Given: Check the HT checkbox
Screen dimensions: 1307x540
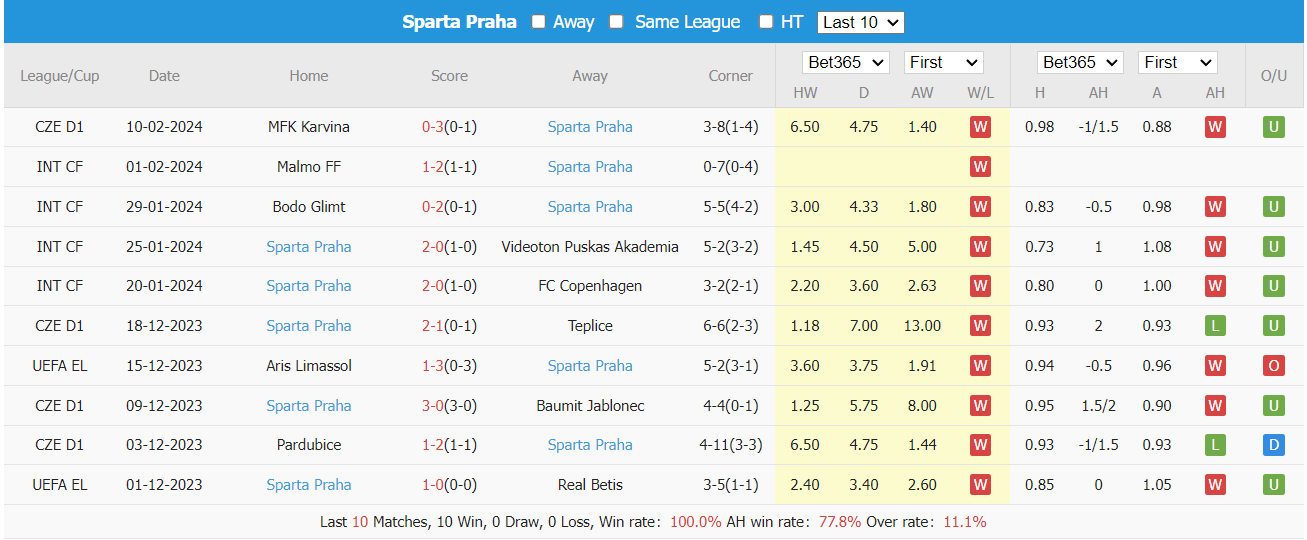Looking at the screenshot, I should pyautogui.click(x=766, y=22).
